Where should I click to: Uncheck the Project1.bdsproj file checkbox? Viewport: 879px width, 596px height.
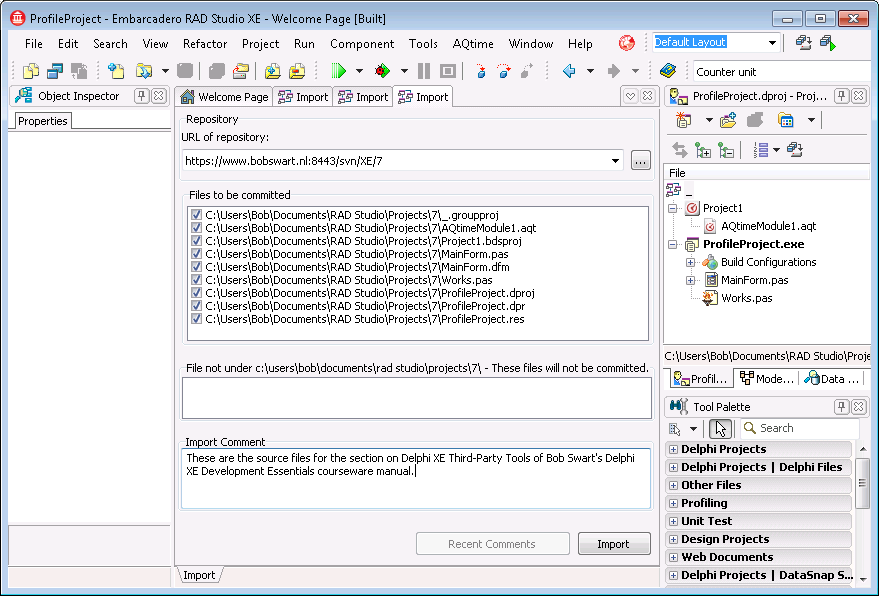196,241
